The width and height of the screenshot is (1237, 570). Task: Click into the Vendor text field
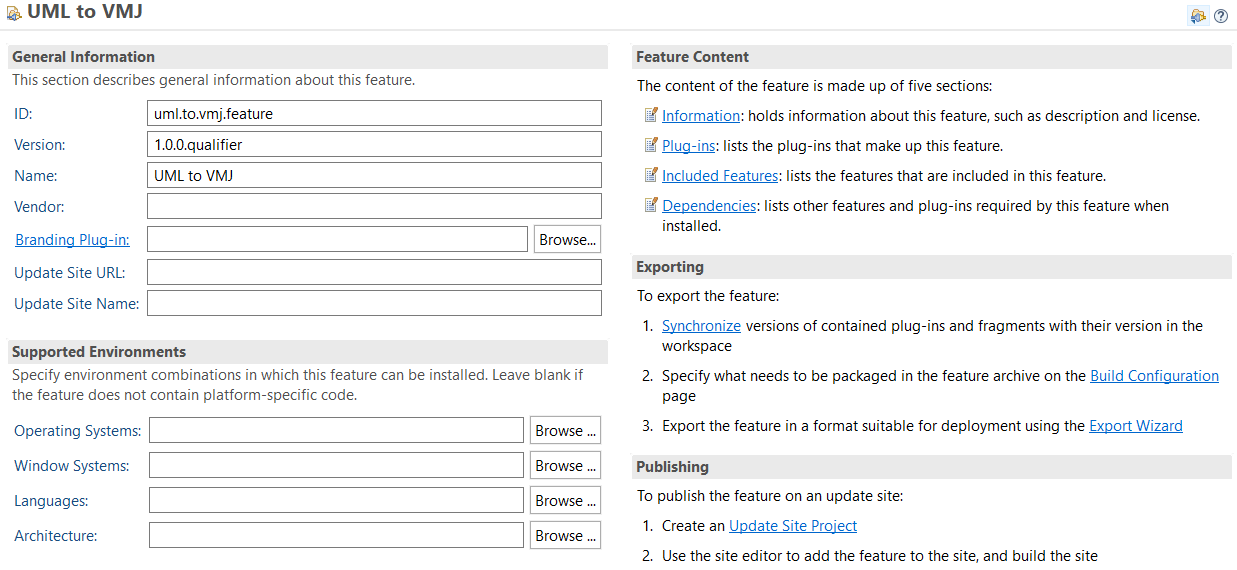(x=374, y=206)
